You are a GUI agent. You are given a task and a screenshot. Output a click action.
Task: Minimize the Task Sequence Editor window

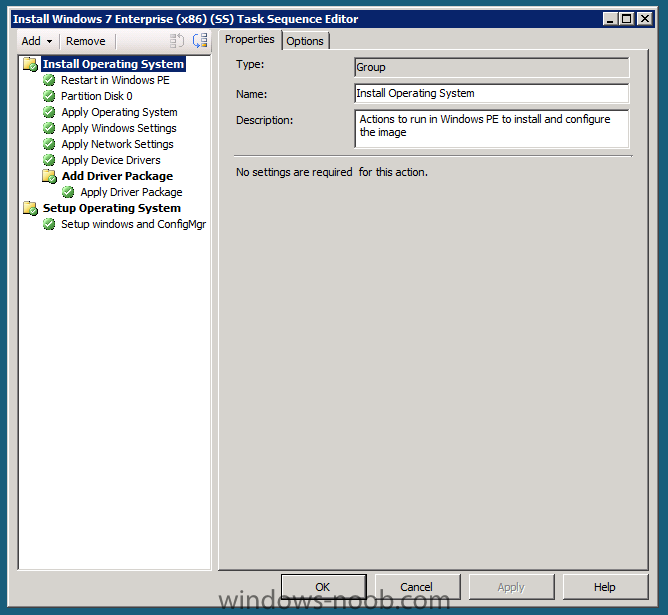(x=610, y=19)
